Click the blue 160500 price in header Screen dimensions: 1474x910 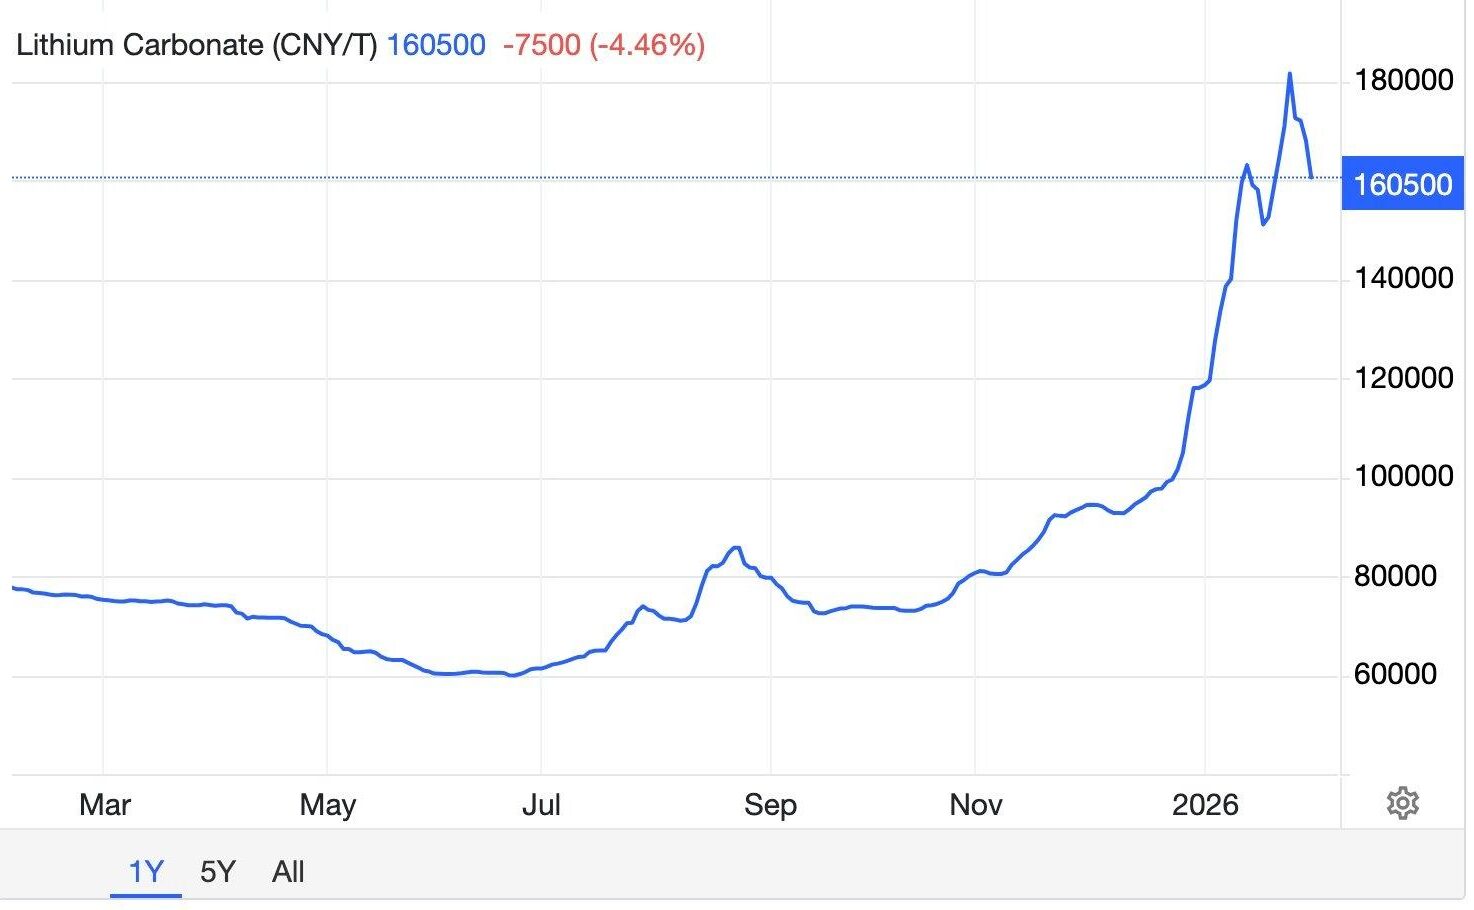click(436, 45)
